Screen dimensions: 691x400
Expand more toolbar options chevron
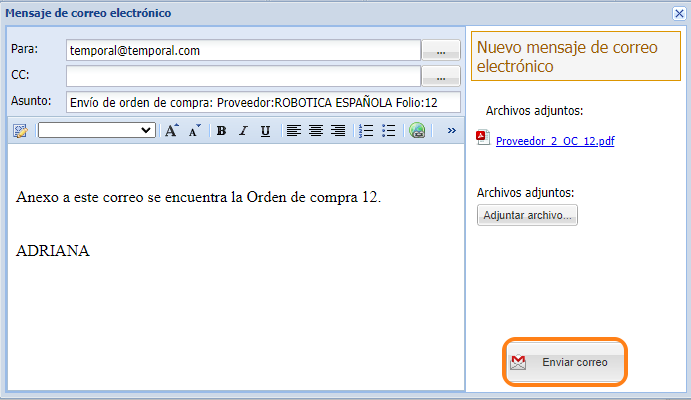[x=452, y=130]
